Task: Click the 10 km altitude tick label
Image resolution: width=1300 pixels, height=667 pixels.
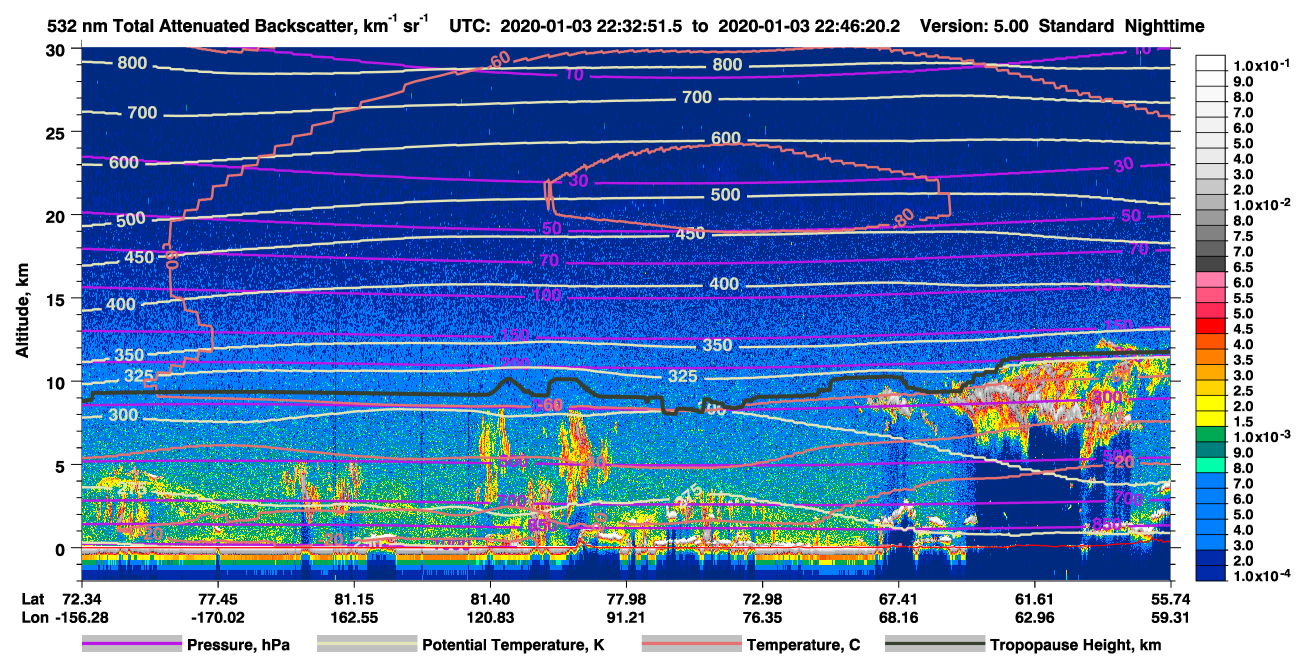Action: [56, 382]
